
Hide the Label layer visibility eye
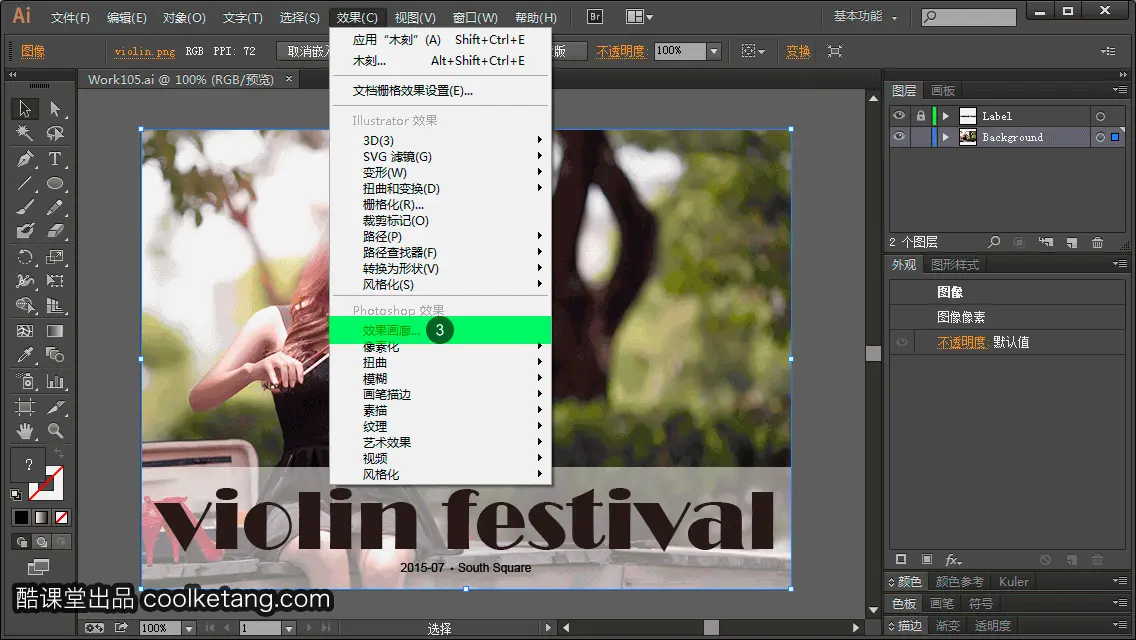(x=899, y=115)
